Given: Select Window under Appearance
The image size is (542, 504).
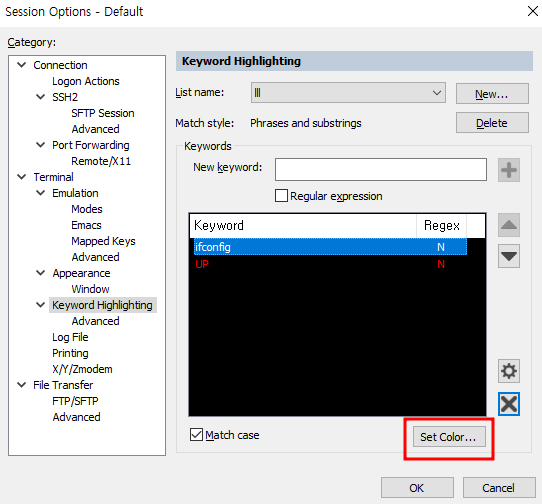Looking at the screenshot, I should tap(90, 289).
